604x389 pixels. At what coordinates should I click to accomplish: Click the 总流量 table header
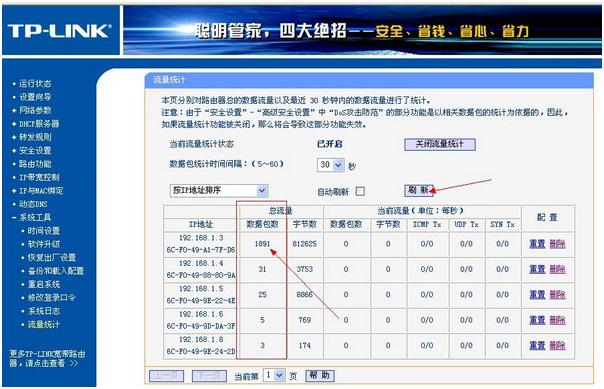click(280, 211)
